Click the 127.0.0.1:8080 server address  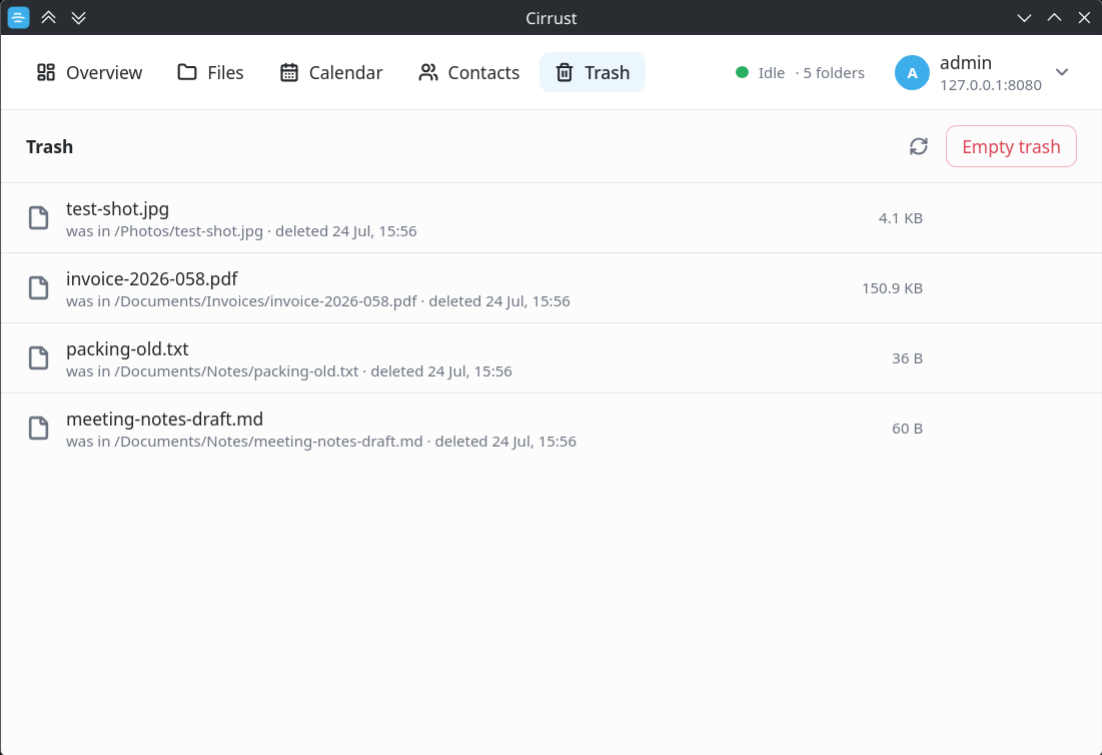991,85
